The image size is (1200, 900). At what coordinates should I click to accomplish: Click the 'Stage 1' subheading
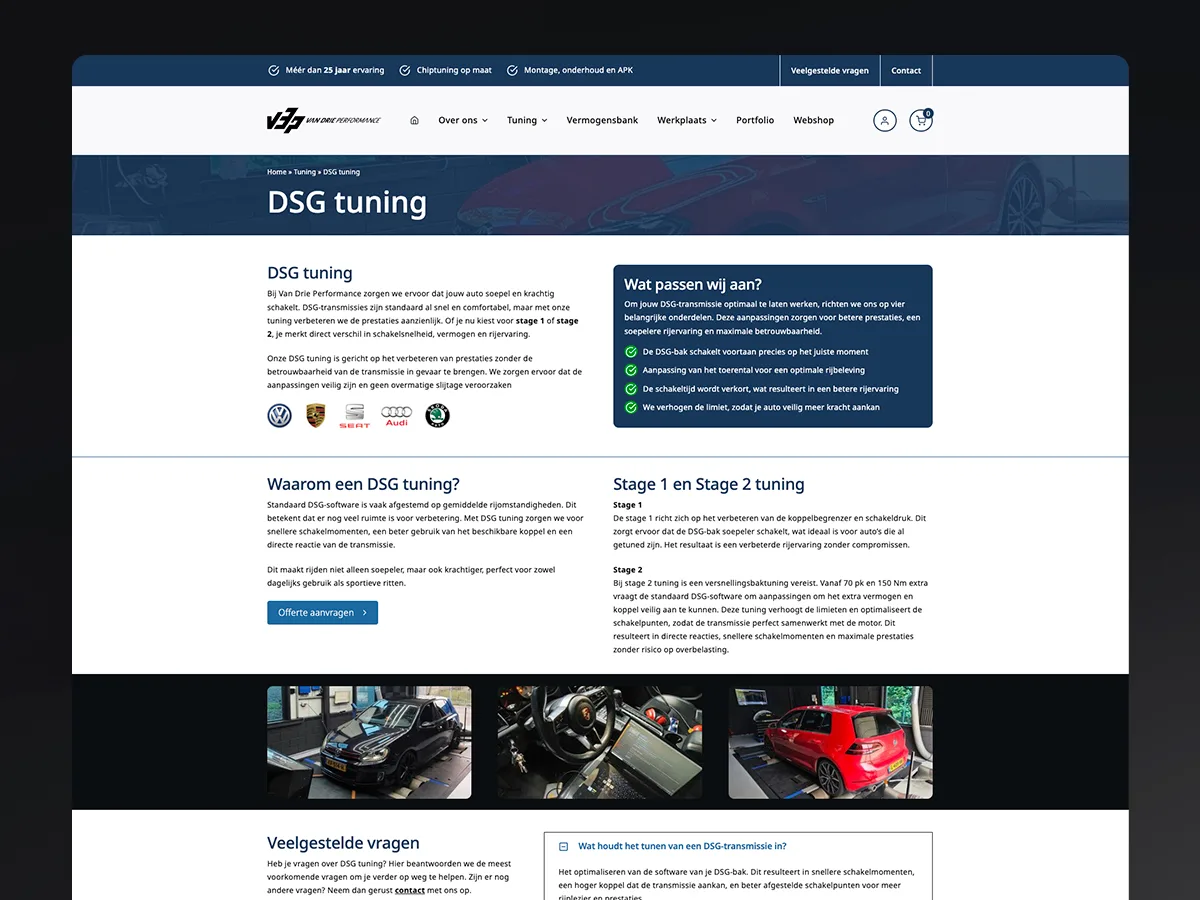[628, 505]
